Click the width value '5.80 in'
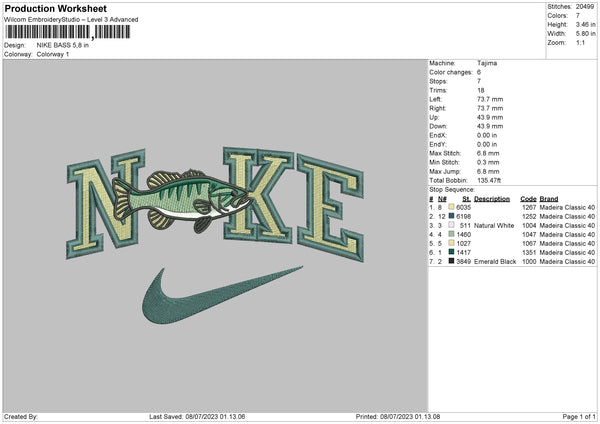Viewport: 600px width, 424px height. pos(586,34)
